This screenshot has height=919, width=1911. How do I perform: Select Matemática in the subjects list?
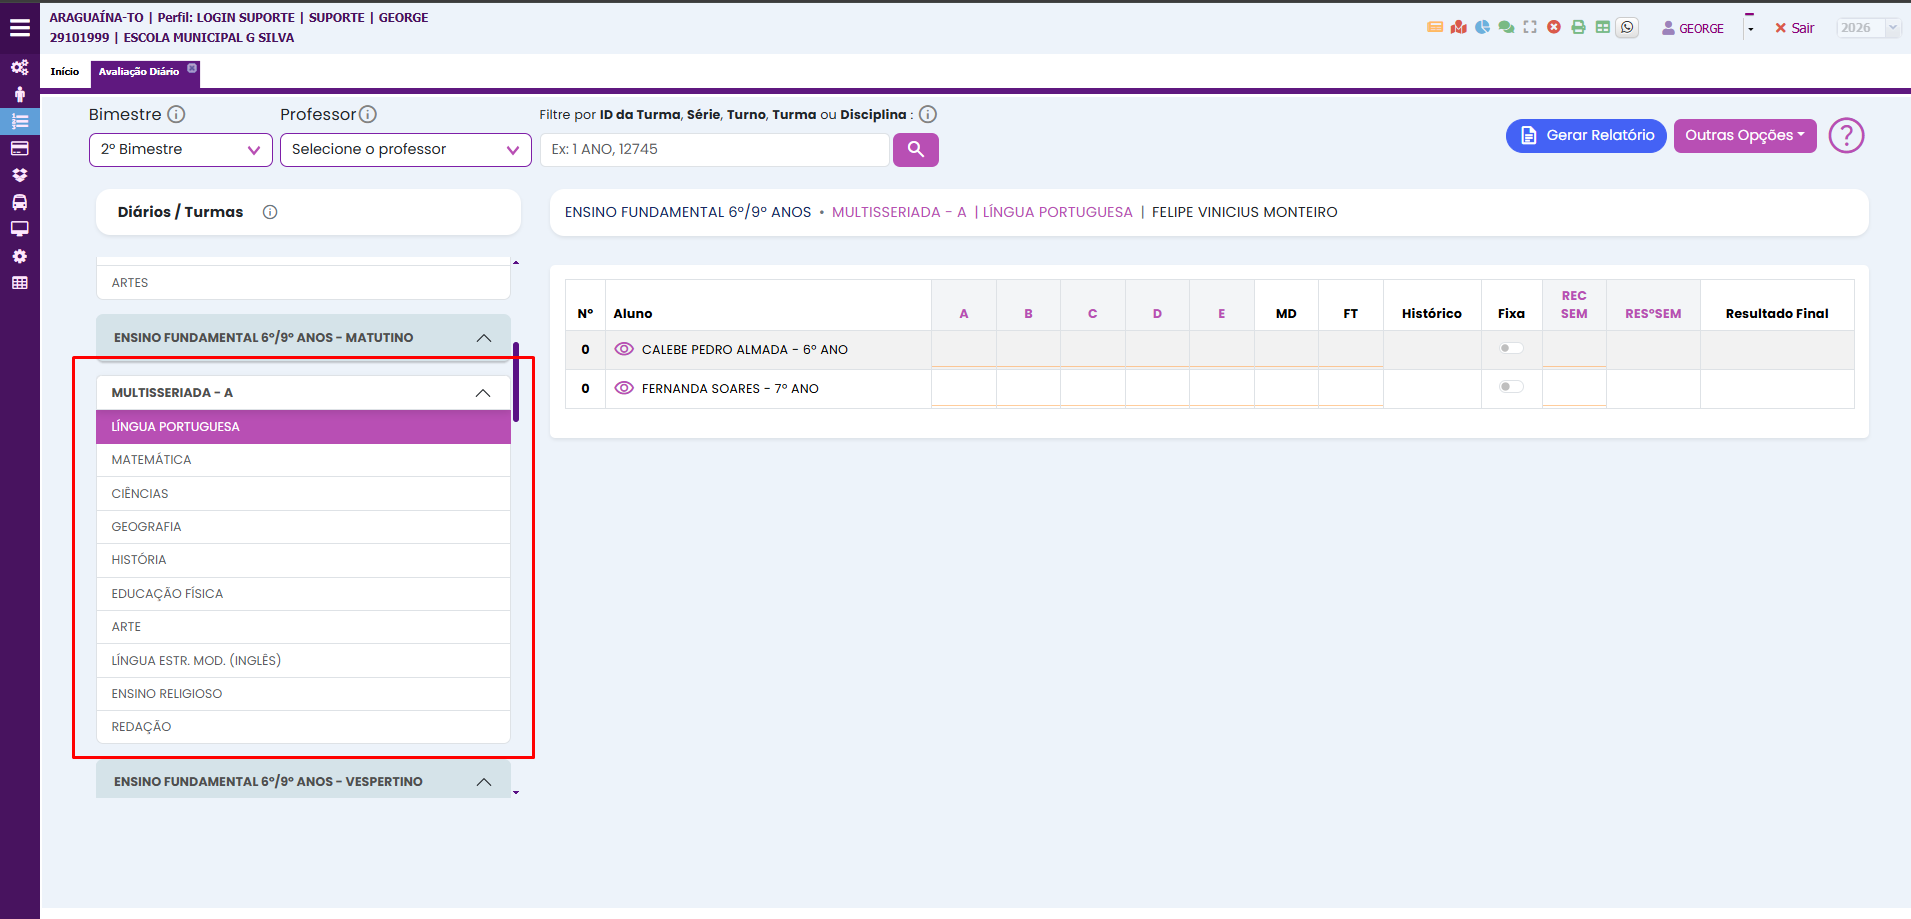(152, 460)
